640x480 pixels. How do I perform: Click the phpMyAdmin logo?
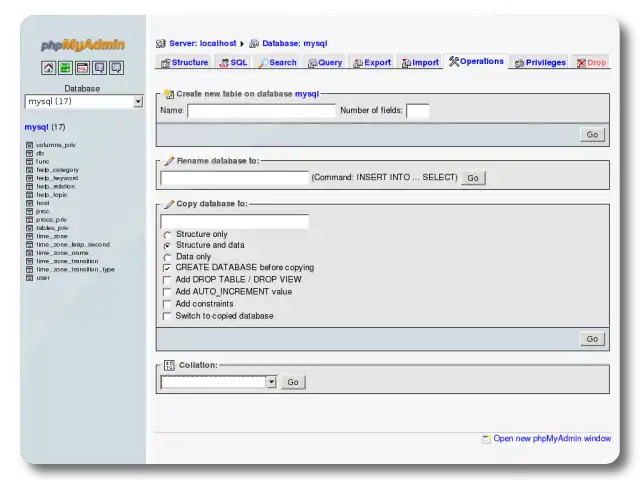click(x=82, y=45)
